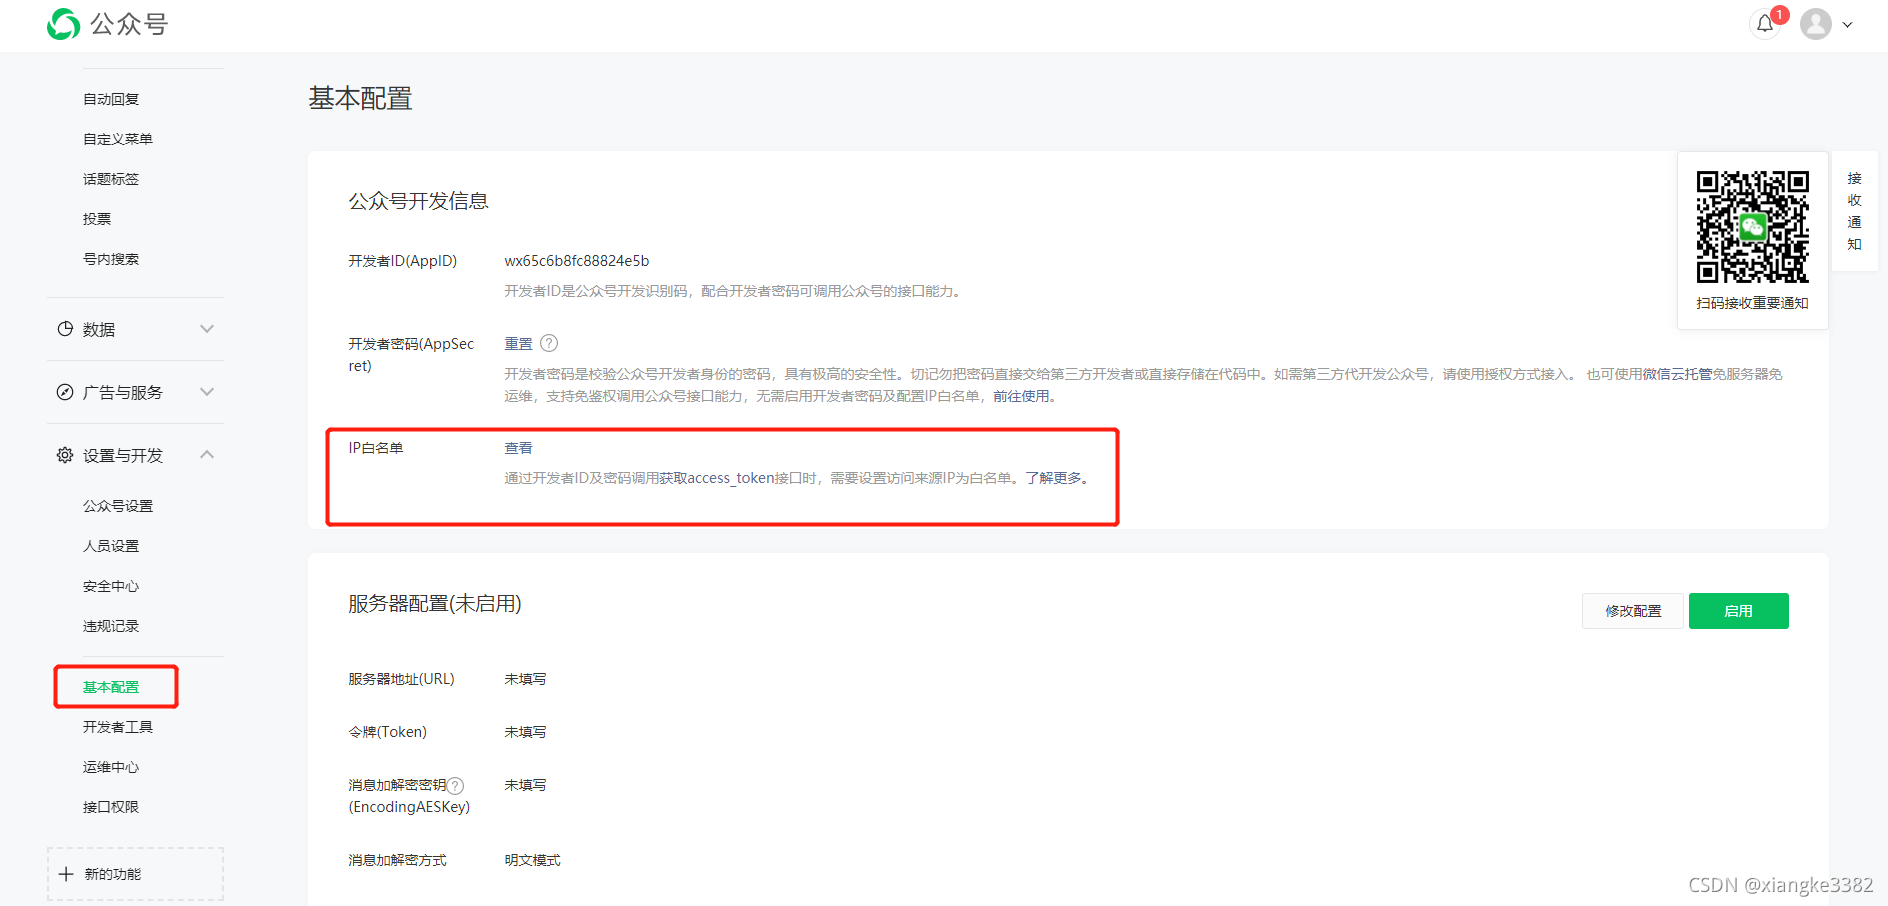Click the WeChat 公众号 logo

(x=107, y=24)
